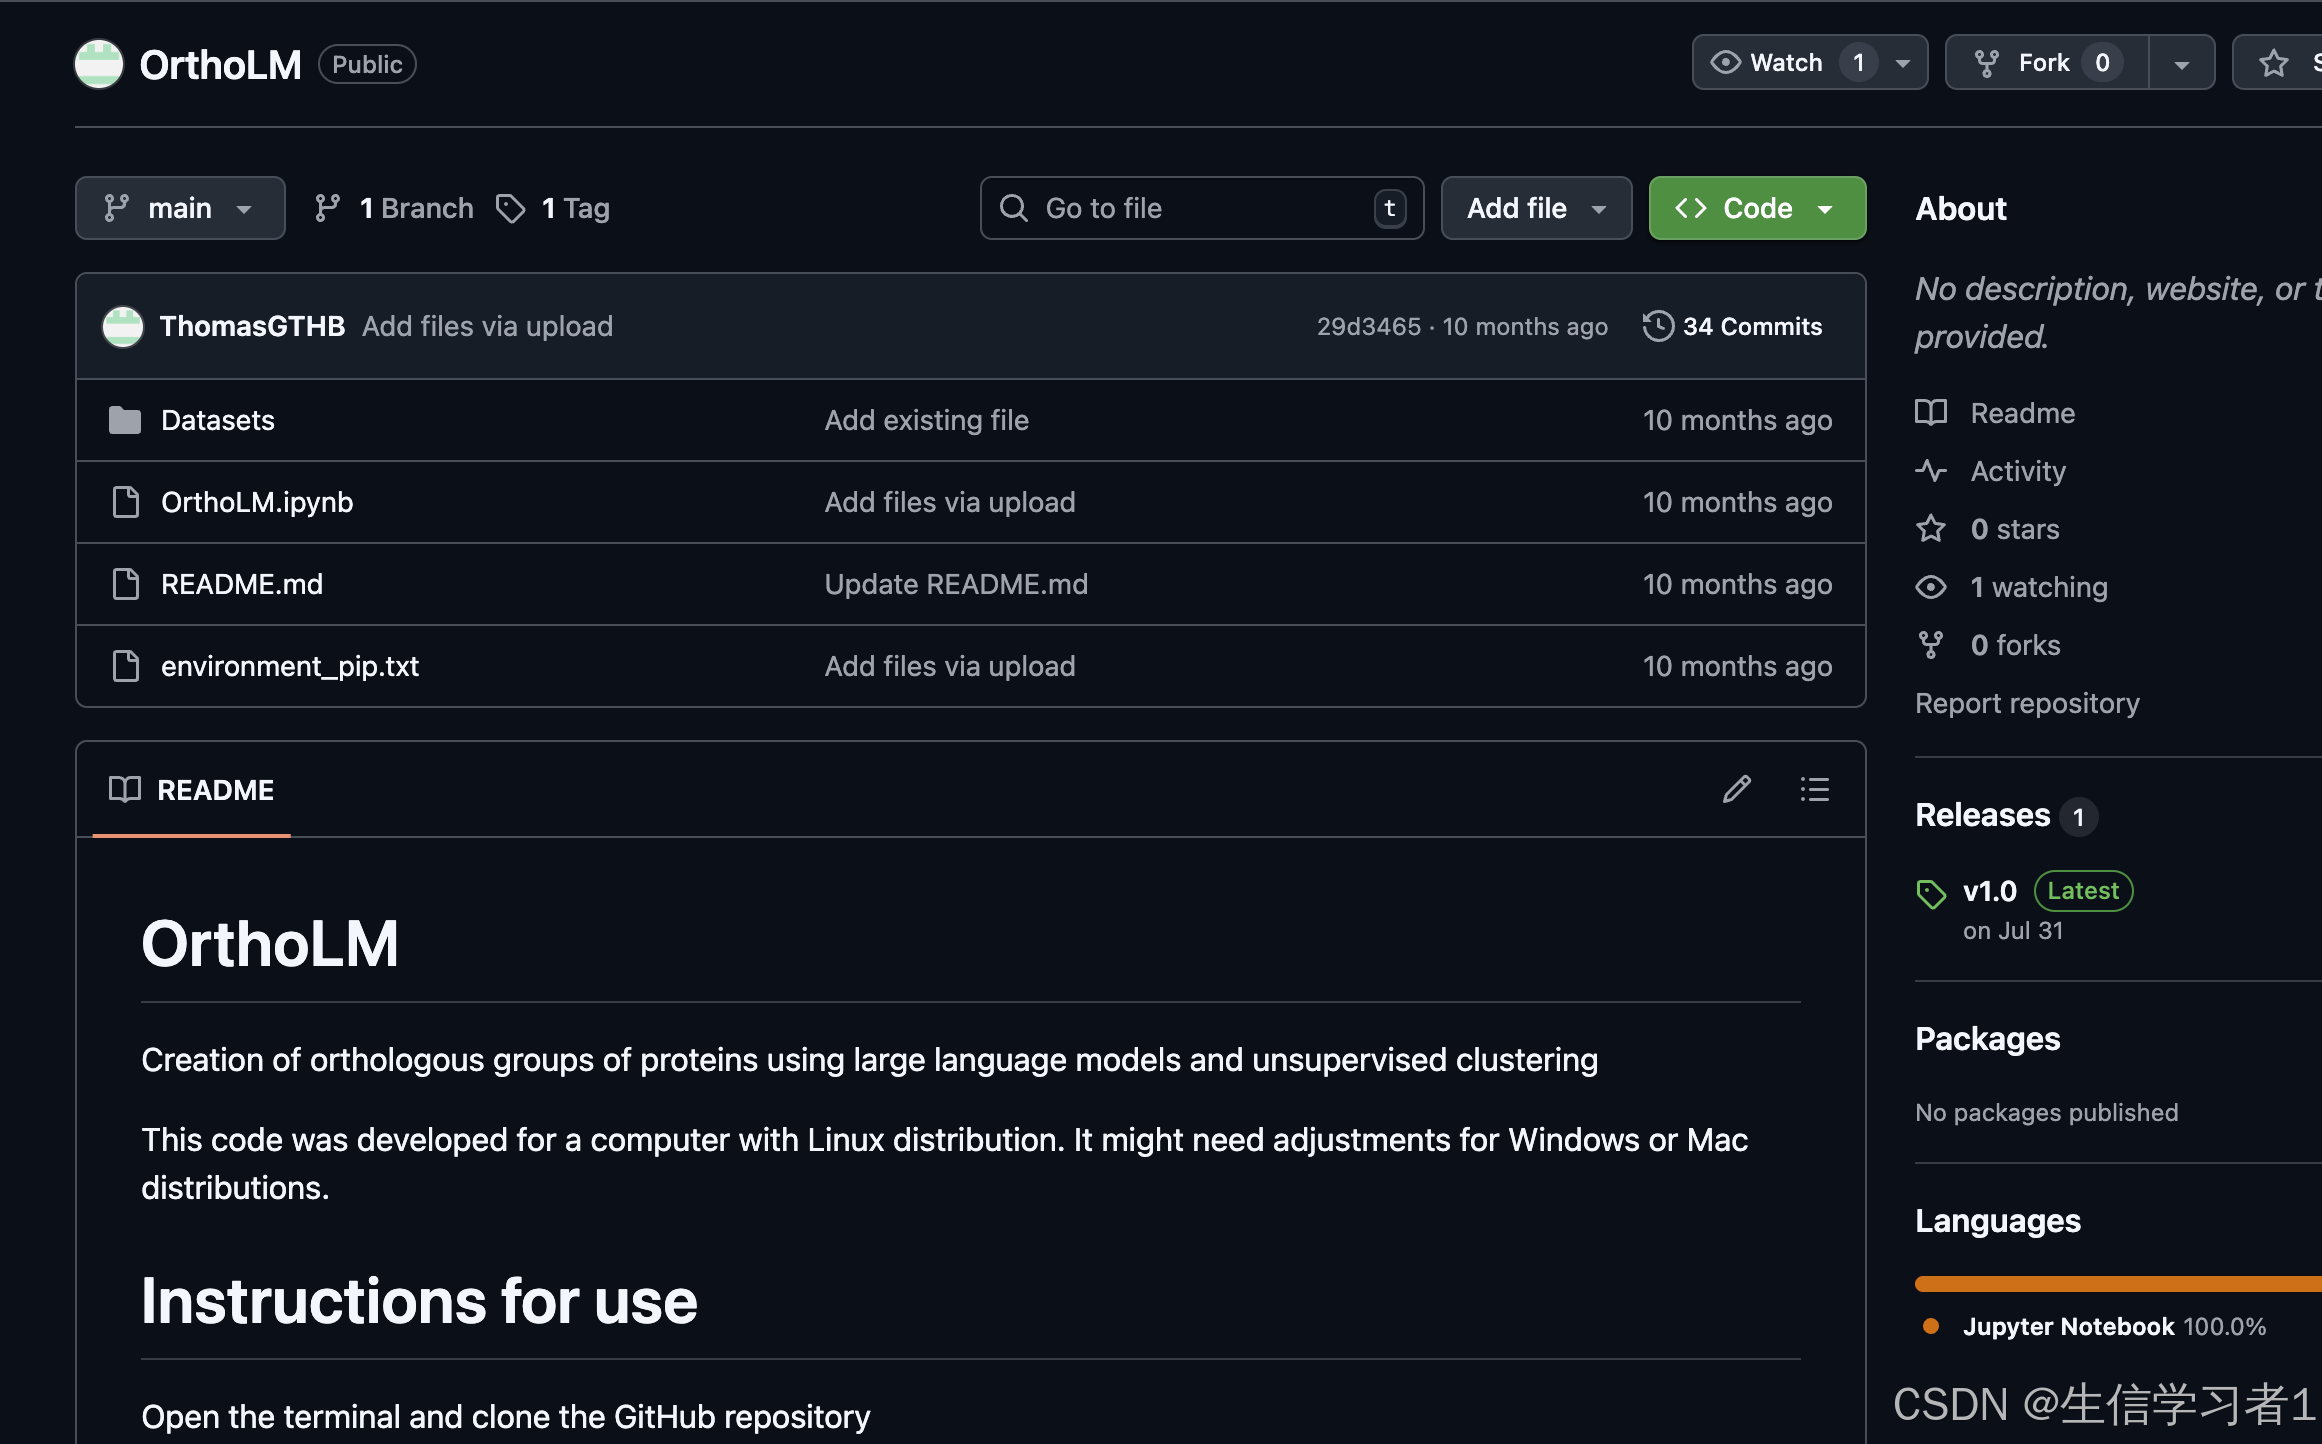Open the README outline list icon
This screenshot has height=1444, width=2322.
(1814, 789)
